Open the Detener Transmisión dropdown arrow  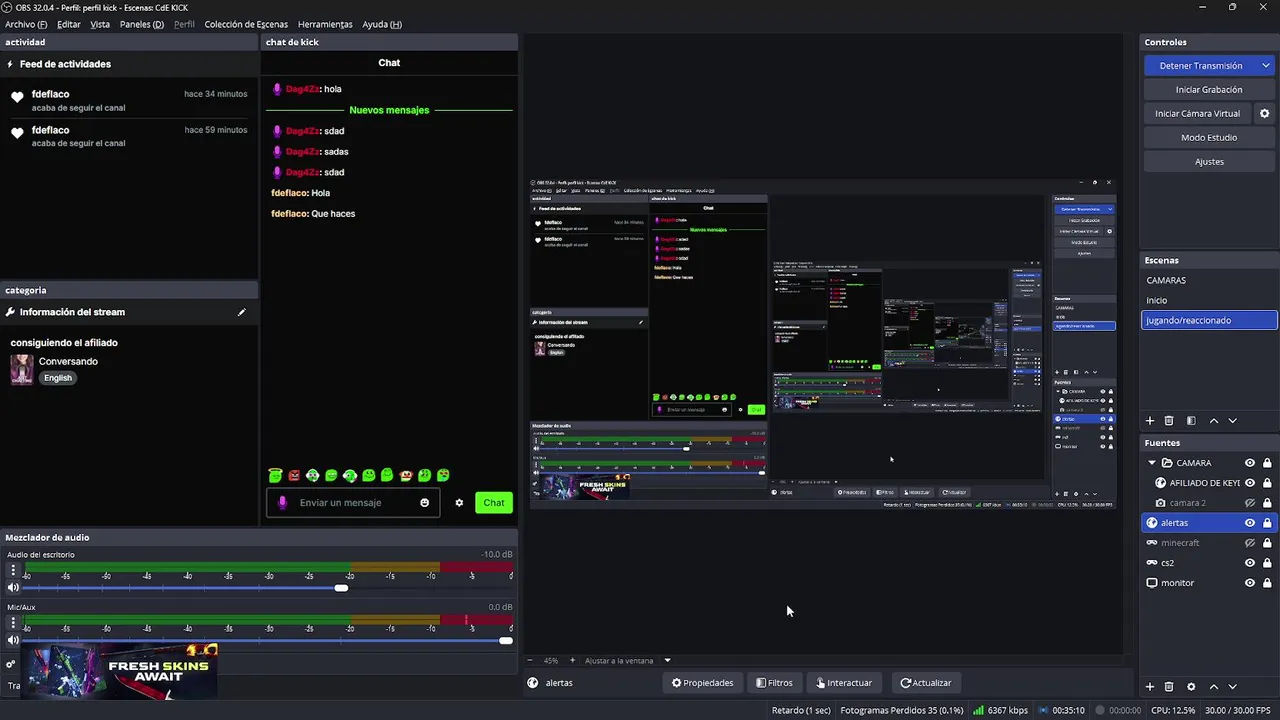click(1266, 66)
